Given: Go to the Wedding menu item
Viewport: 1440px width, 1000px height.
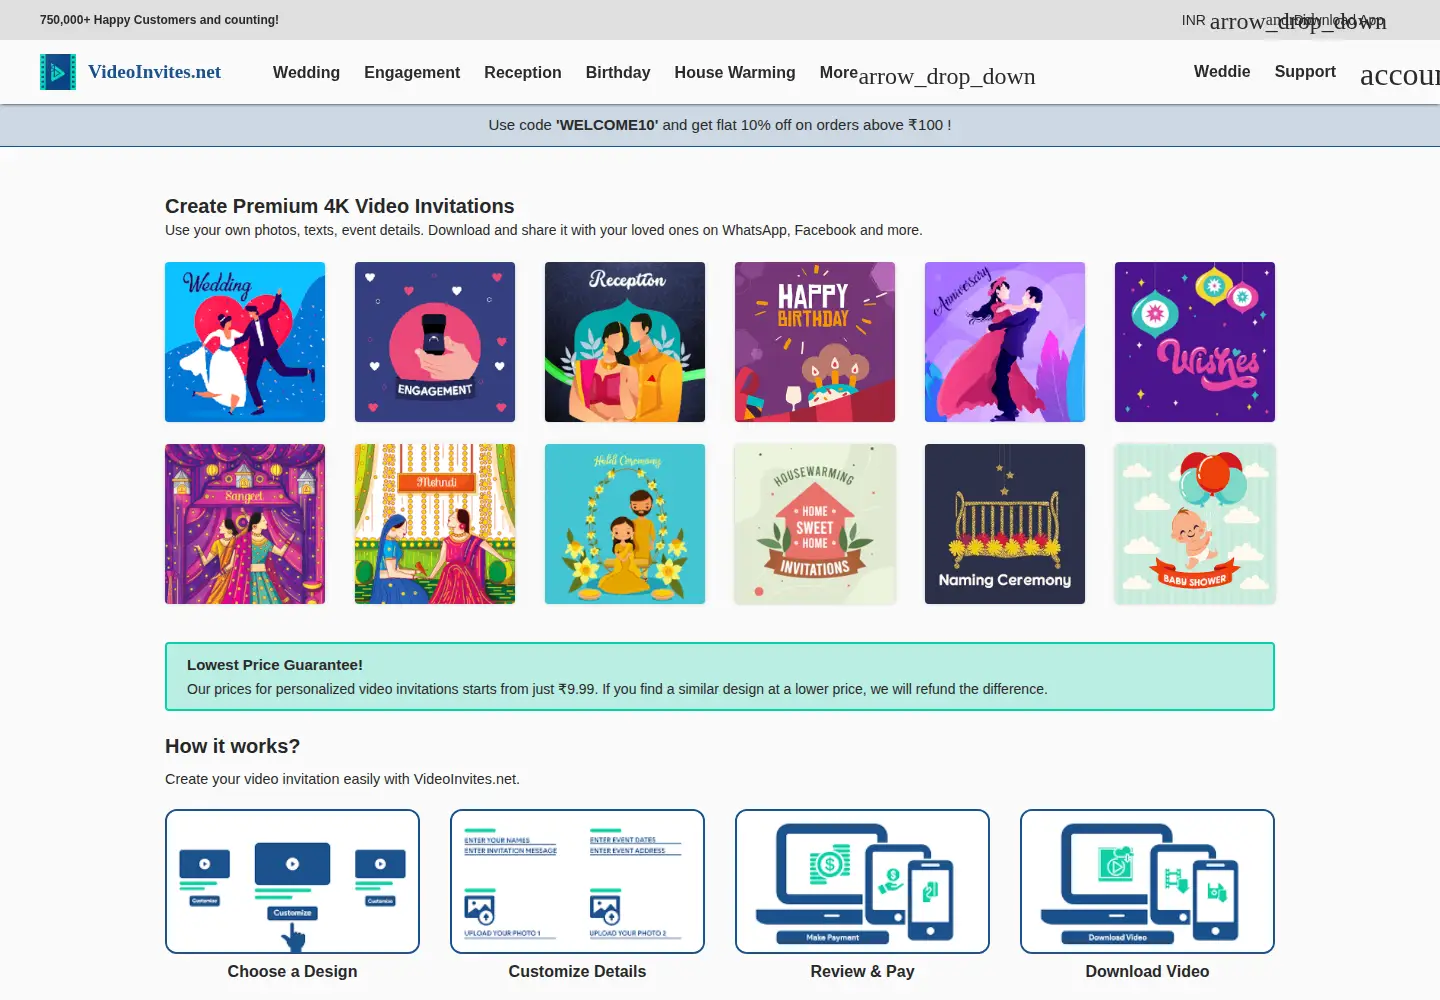Looking at the screenshot, I should tap(306, 72).
